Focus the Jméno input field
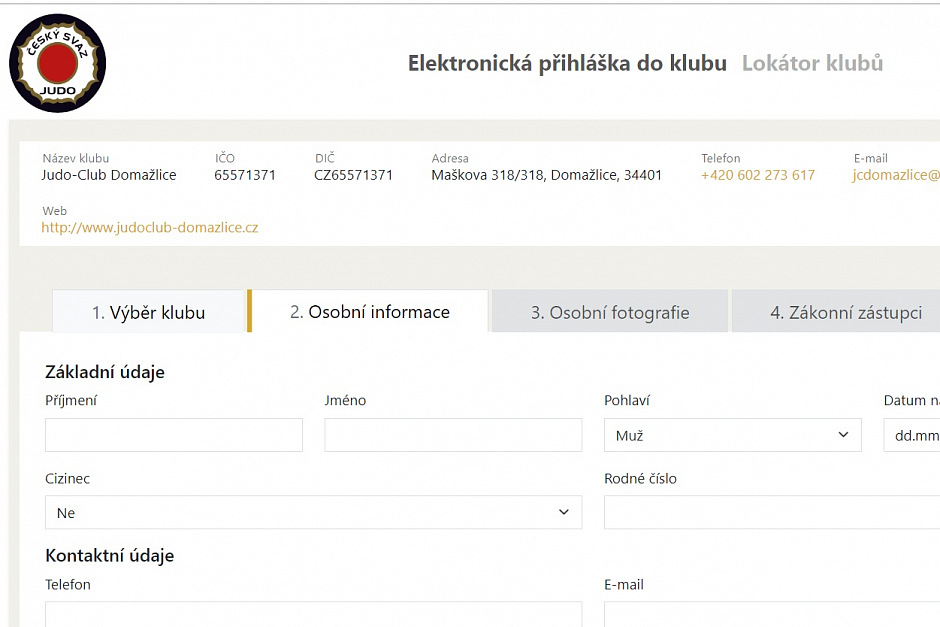 click(453, 435)
